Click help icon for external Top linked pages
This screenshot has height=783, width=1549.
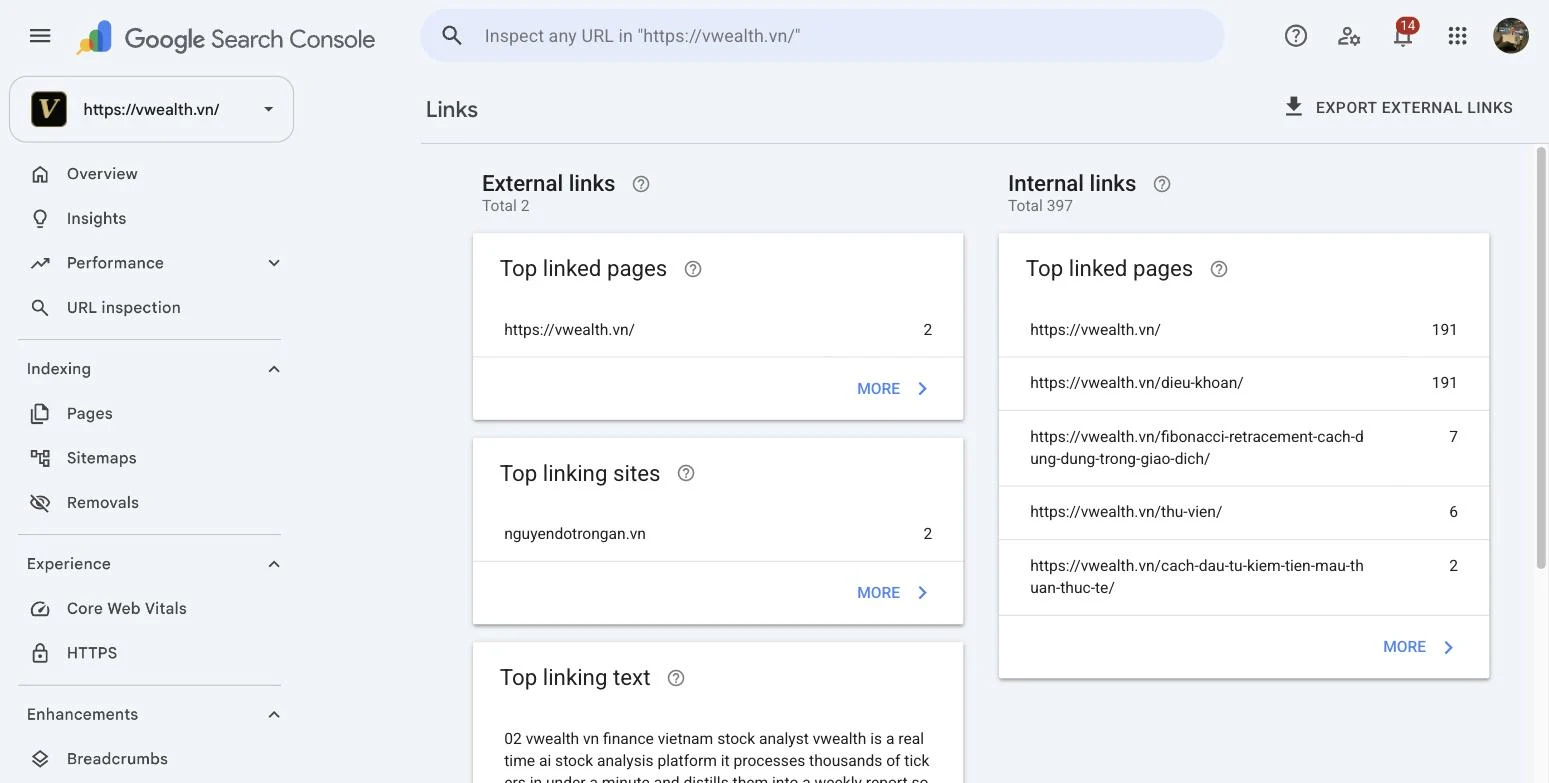[x=692, y=269]
